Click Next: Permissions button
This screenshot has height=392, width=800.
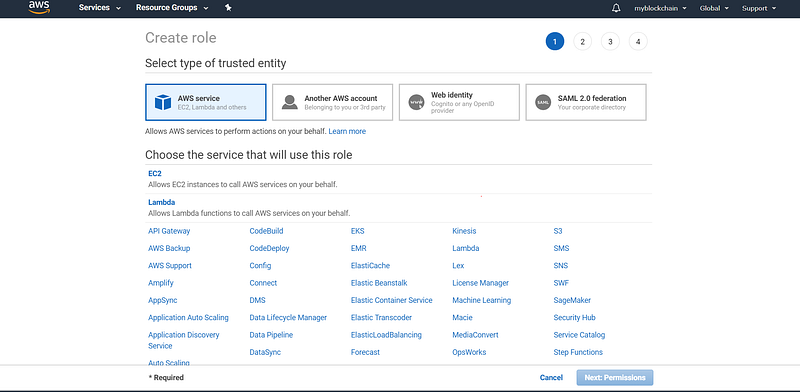pyautogui.click(x=615, y=378)
